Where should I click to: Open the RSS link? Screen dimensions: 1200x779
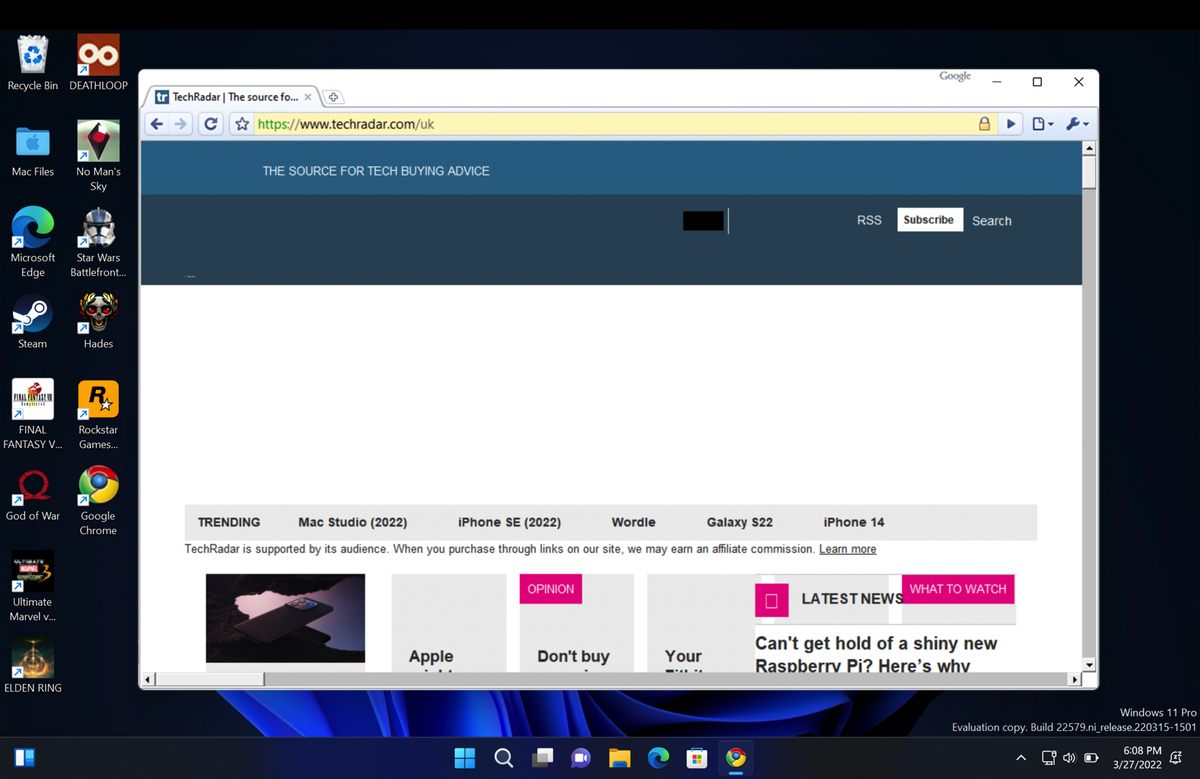point(869,219)
